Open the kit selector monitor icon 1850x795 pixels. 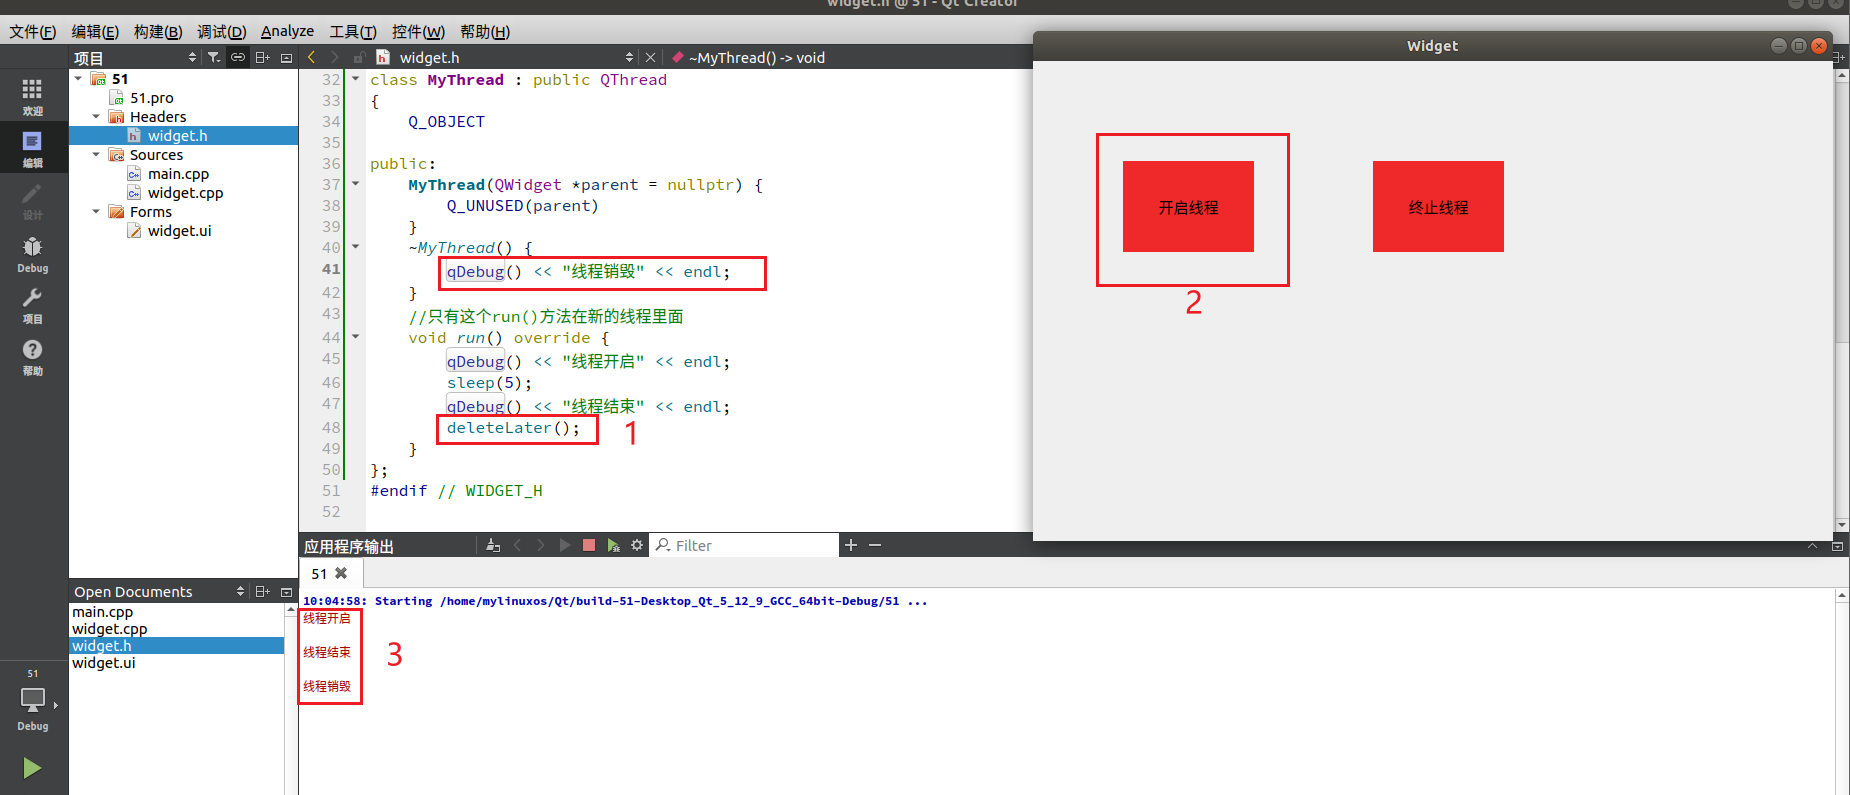coord(33,700)
